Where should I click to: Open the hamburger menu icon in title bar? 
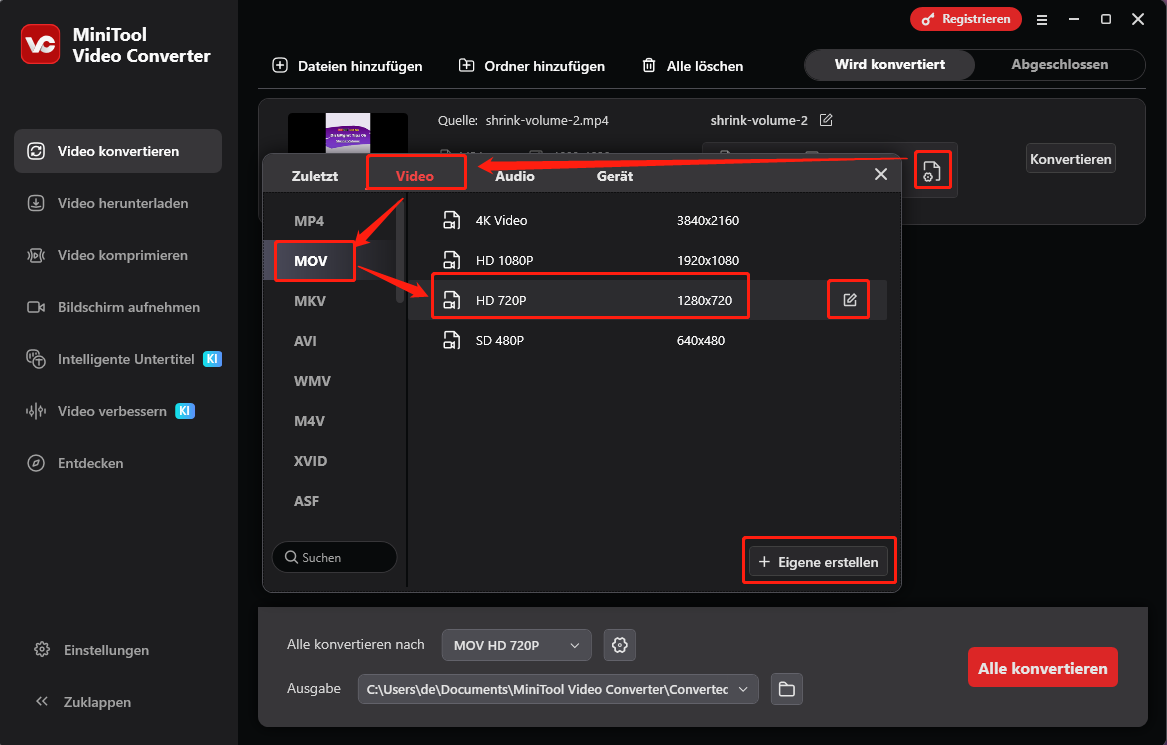coord(1042,20)
